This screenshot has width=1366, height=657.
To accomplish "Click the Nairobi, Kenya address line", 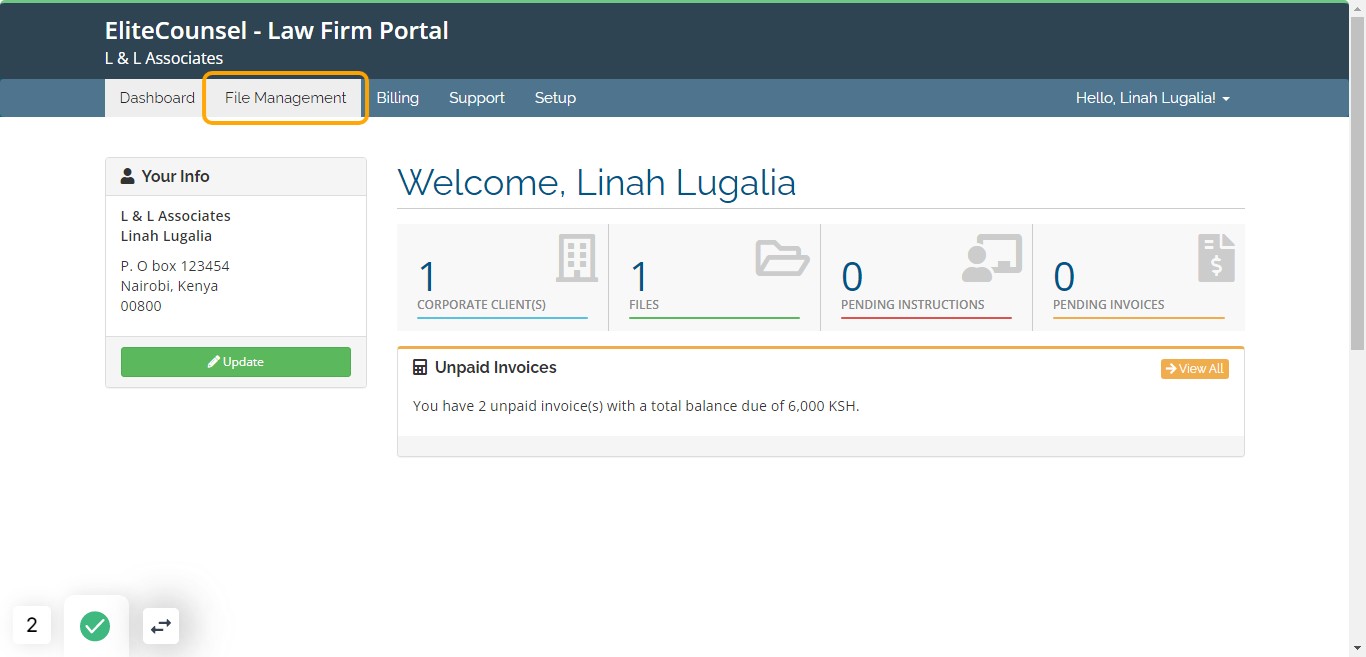I will tap(170, 286).
